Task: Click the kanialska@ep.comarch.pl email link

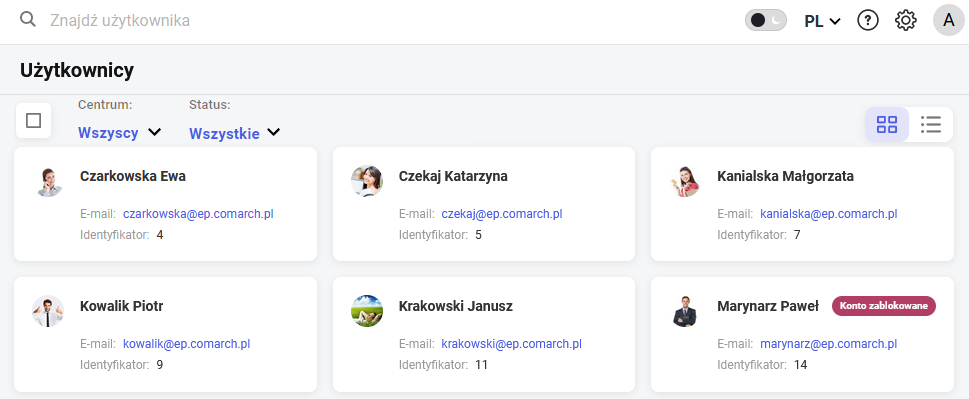Action: pos(829,214)
